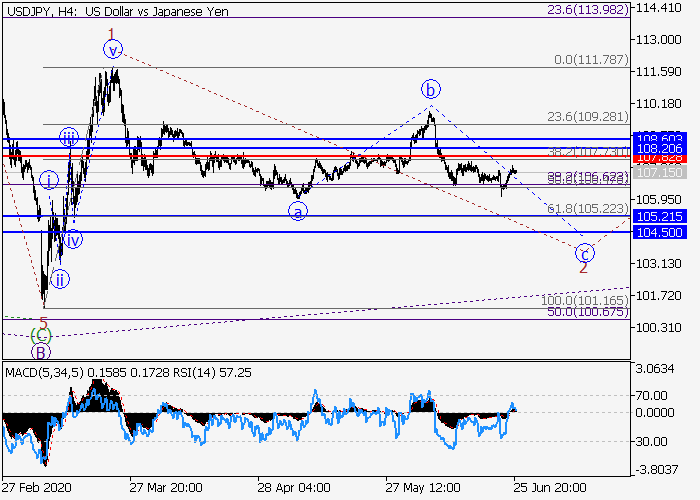
Task: Click the red wave 1 label at top
Action: (112, 33)
